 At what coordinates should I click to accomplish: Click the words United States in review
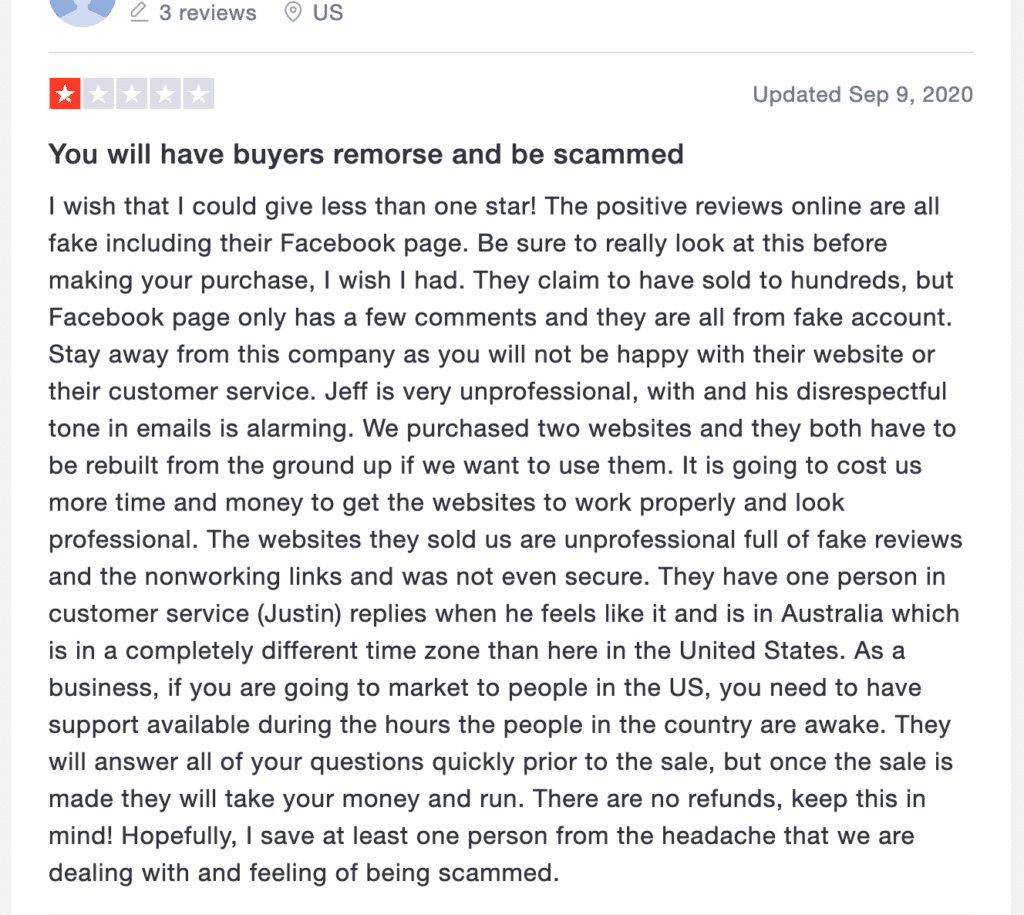[760, 650]
